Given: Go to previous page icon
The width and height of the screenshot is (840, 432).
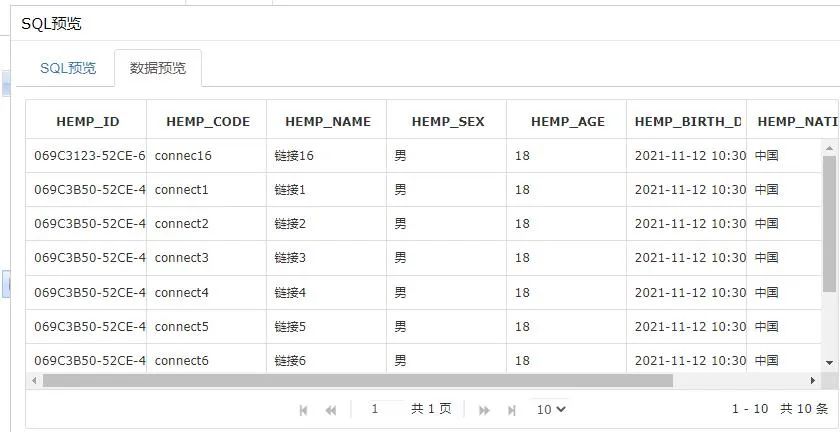Looking at the screenshot, I should (x=331, y=410).
